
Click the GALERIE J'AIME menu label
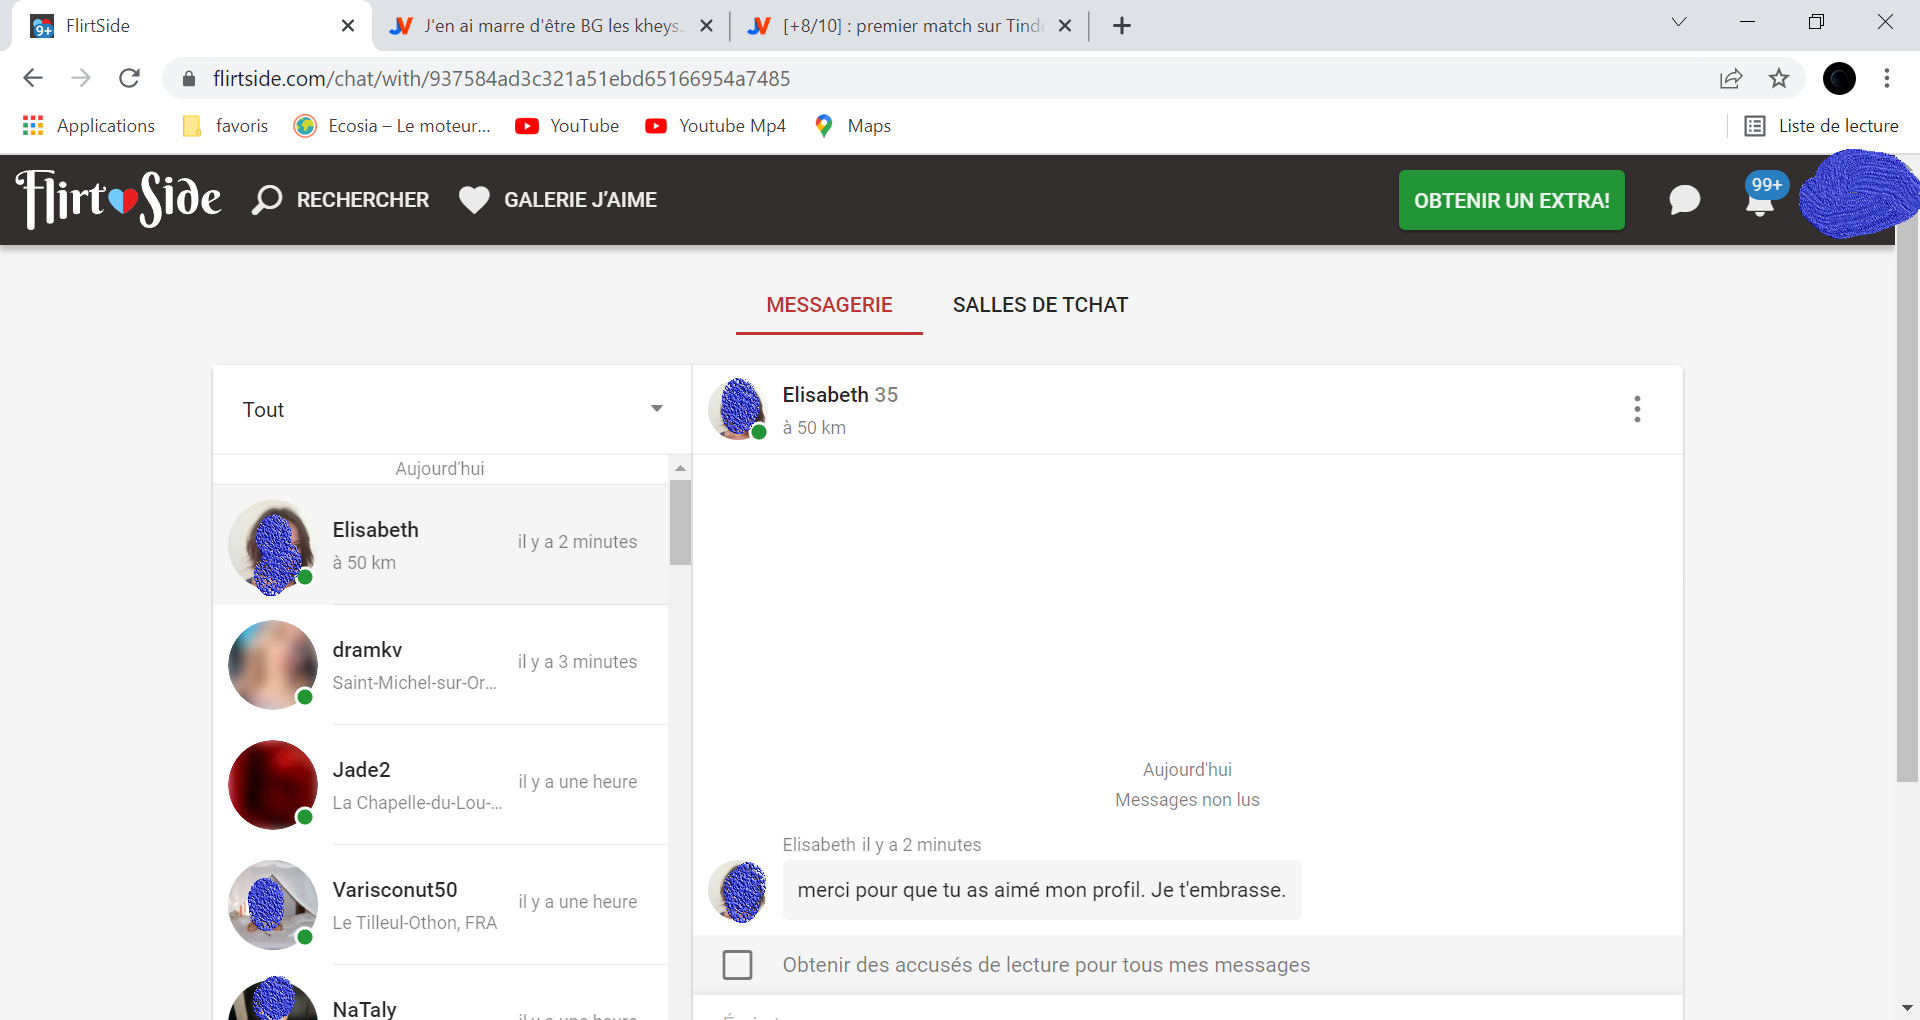point(580,200)
